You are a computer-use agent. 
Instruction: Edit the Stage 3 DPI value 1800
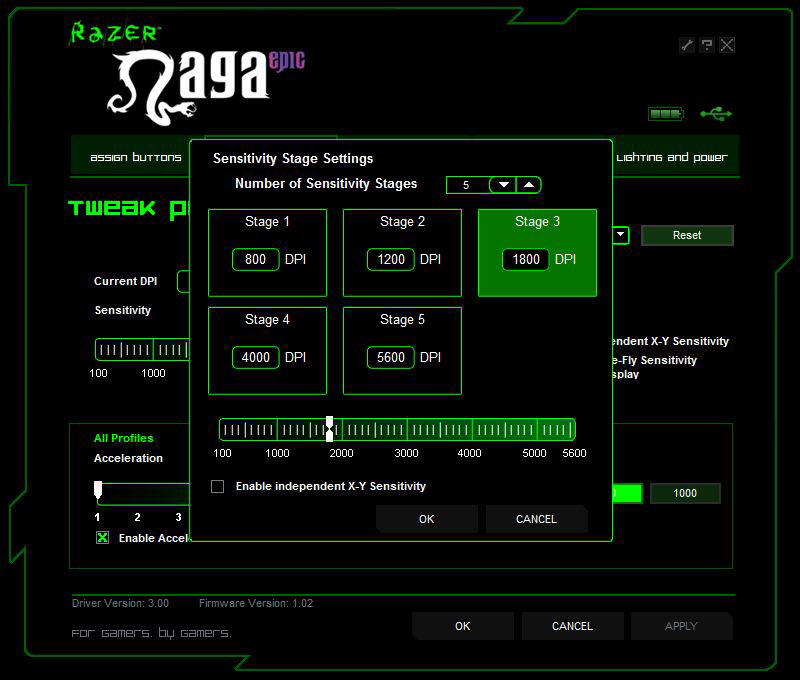coord(526,259)
